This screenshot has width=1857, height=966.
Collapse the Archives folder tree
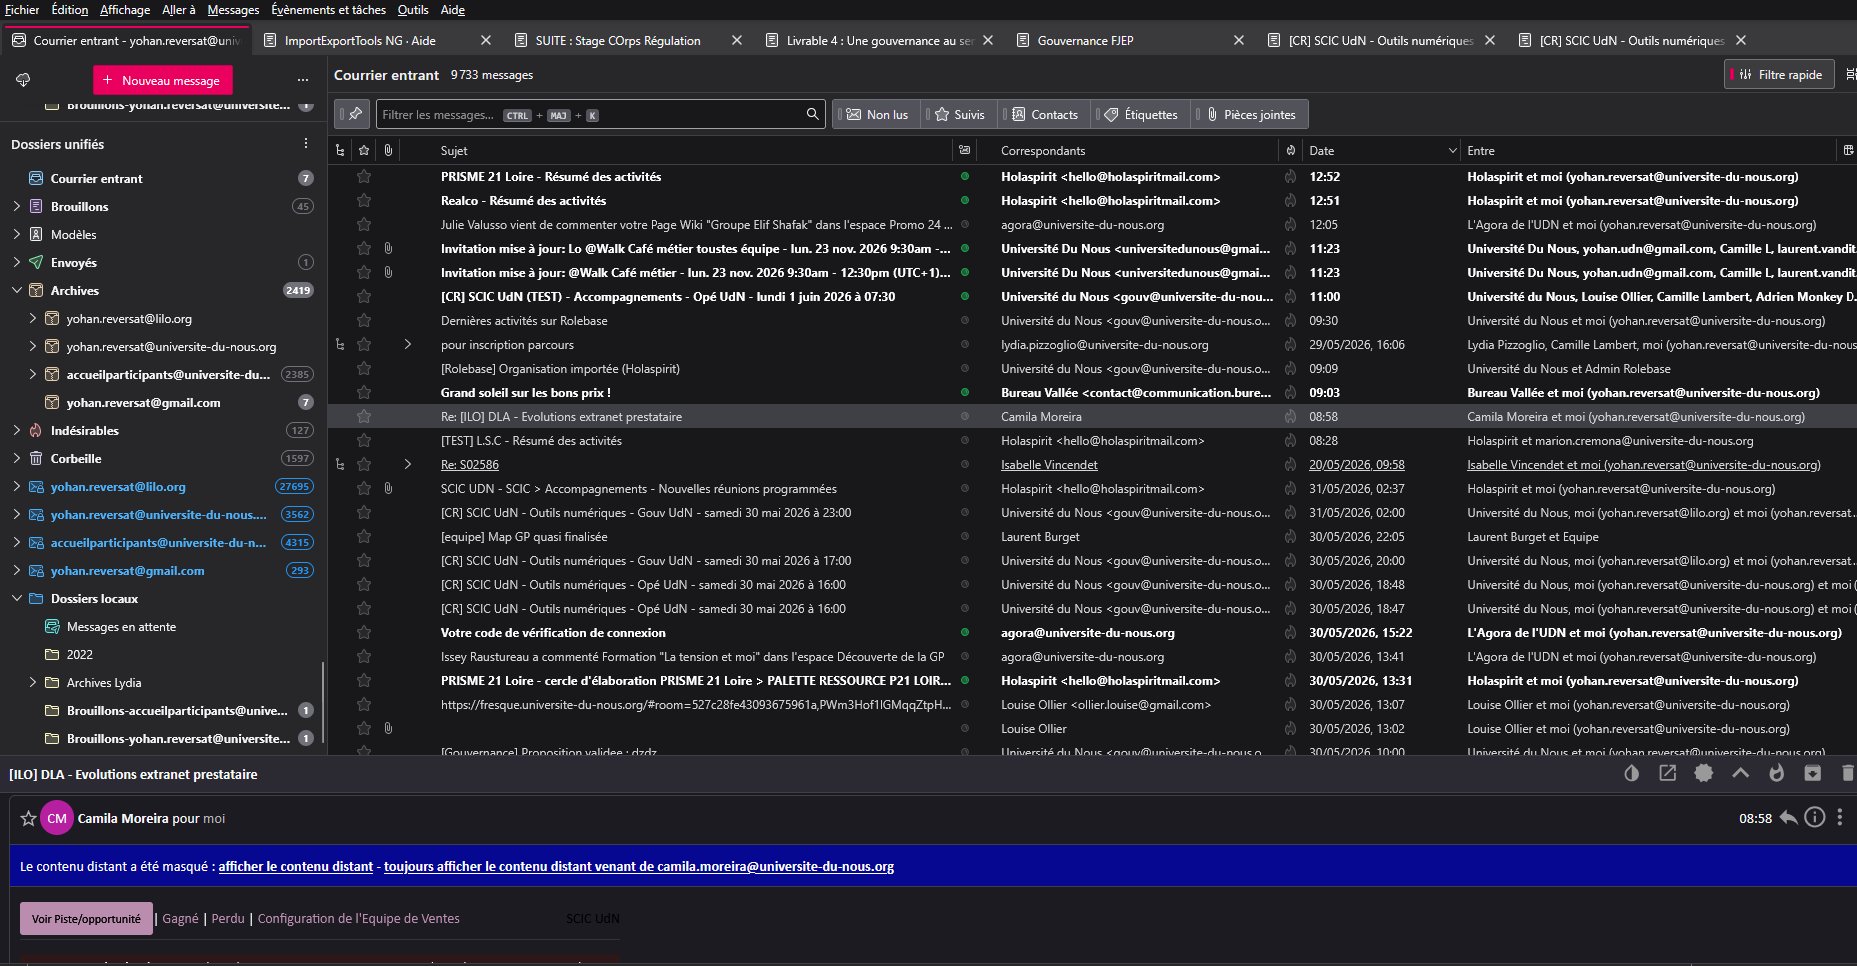(17, 291)
